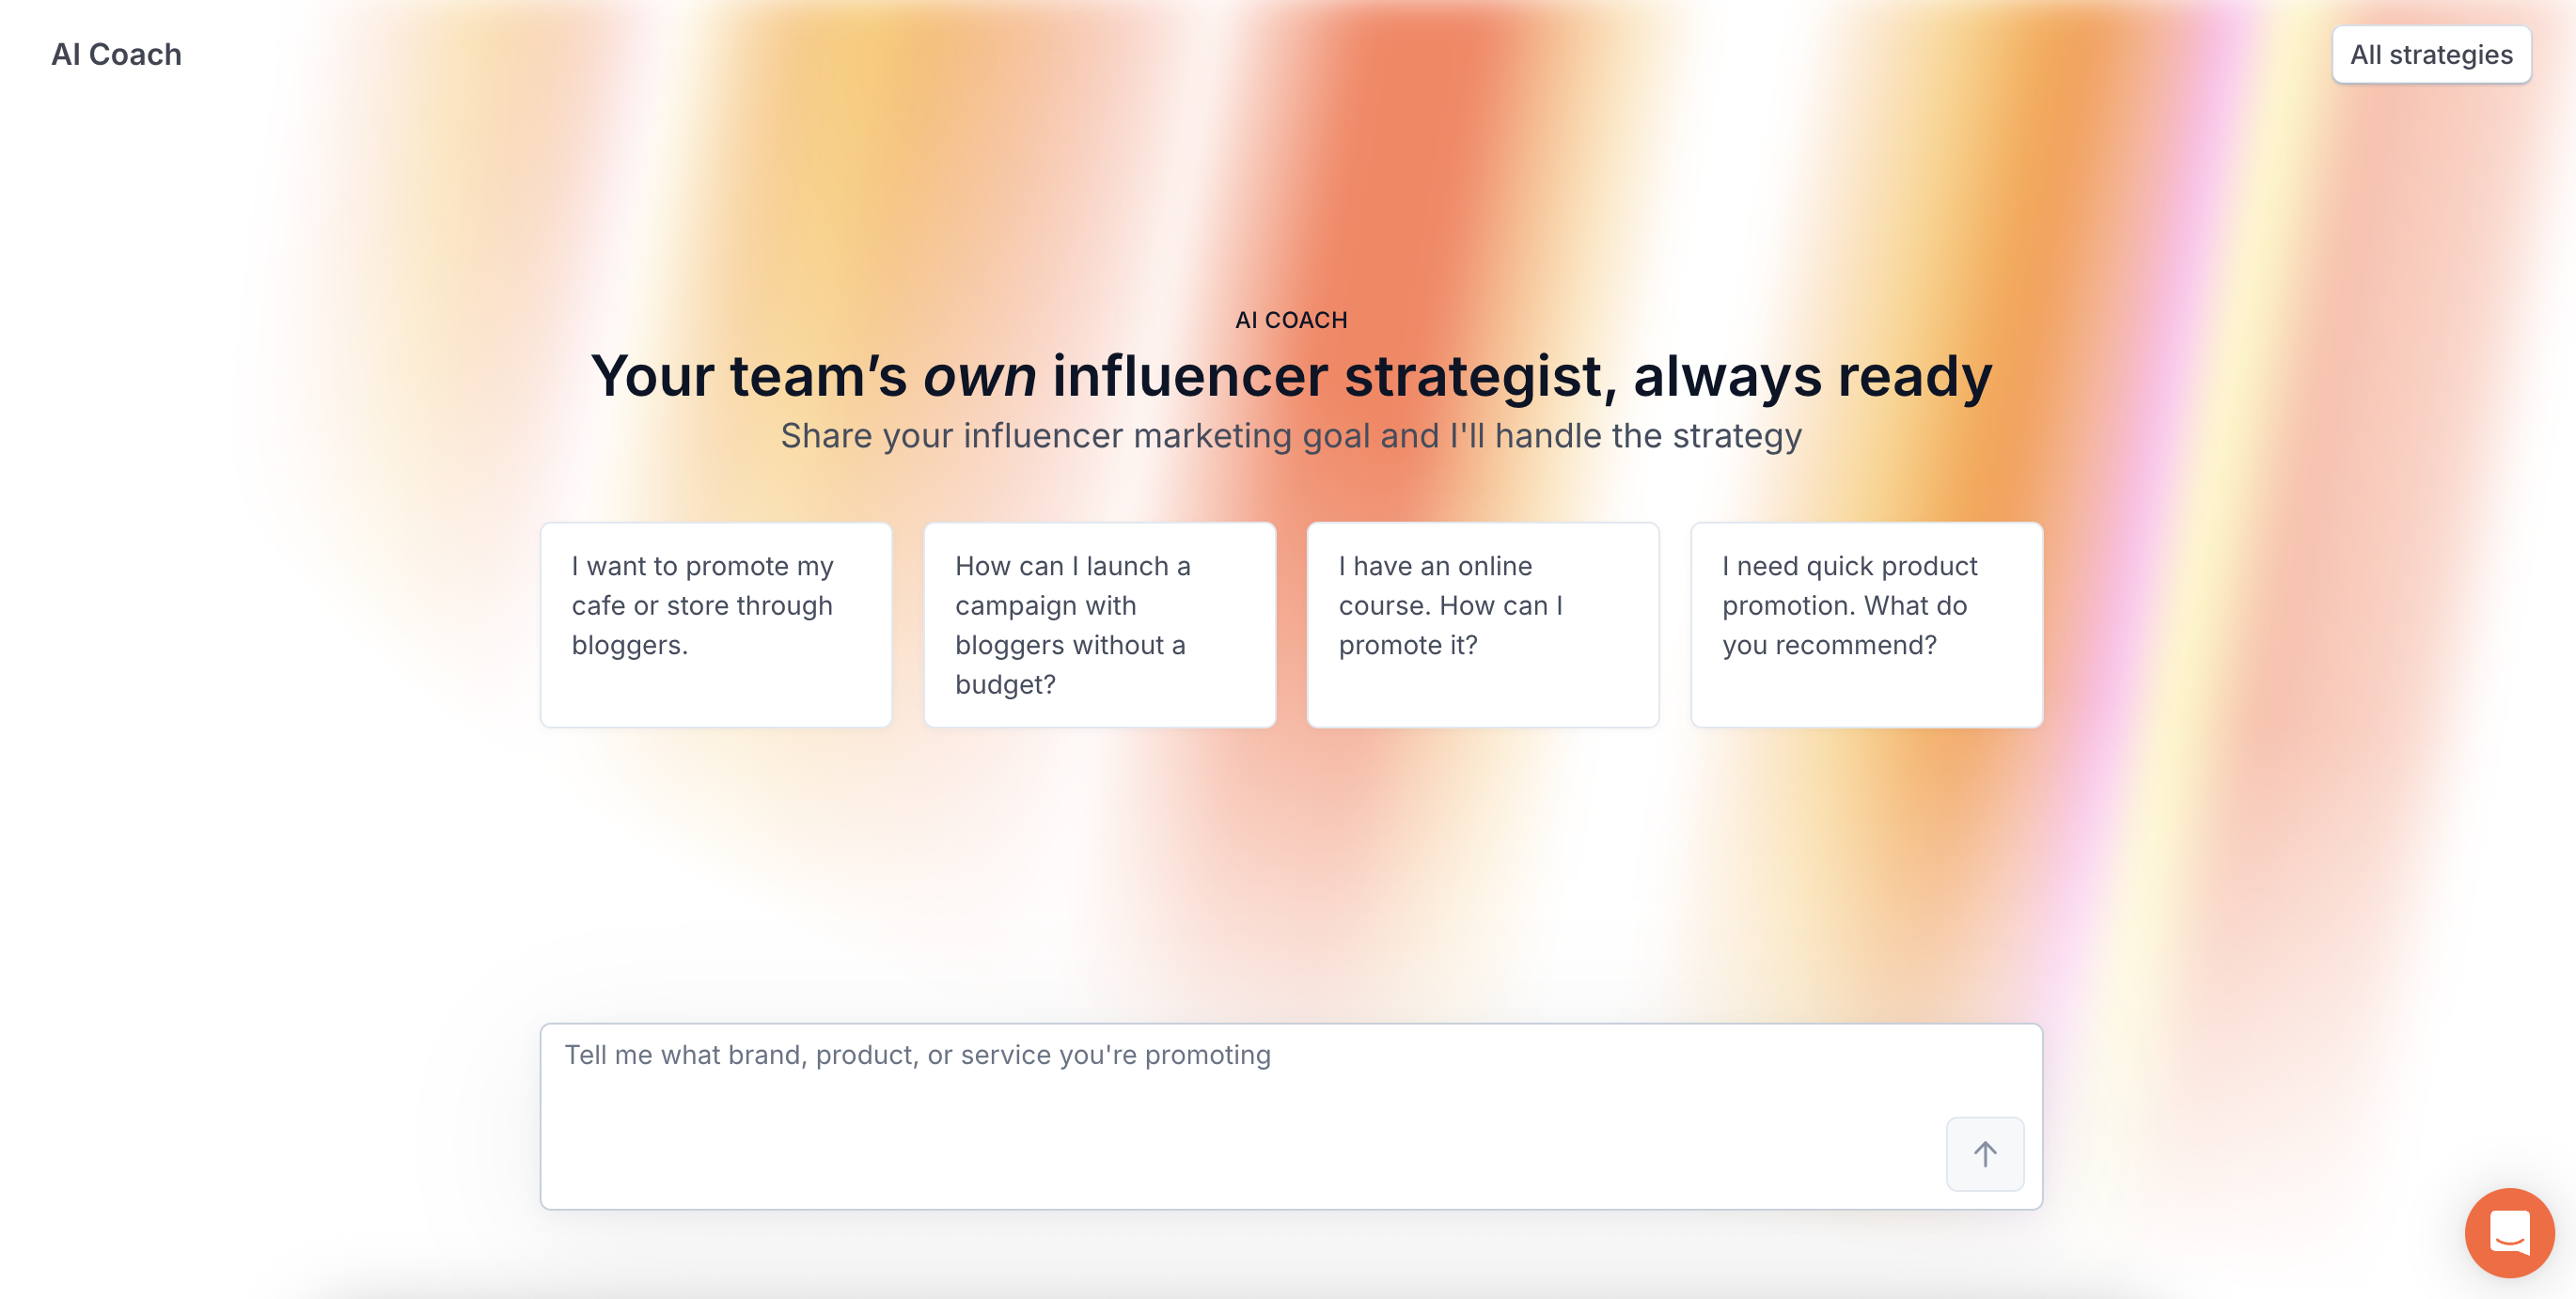Viewport: 2576px width, 1299px height.
Task: Click "always ready" at the headline's end
Action: tap(1812, 377)
